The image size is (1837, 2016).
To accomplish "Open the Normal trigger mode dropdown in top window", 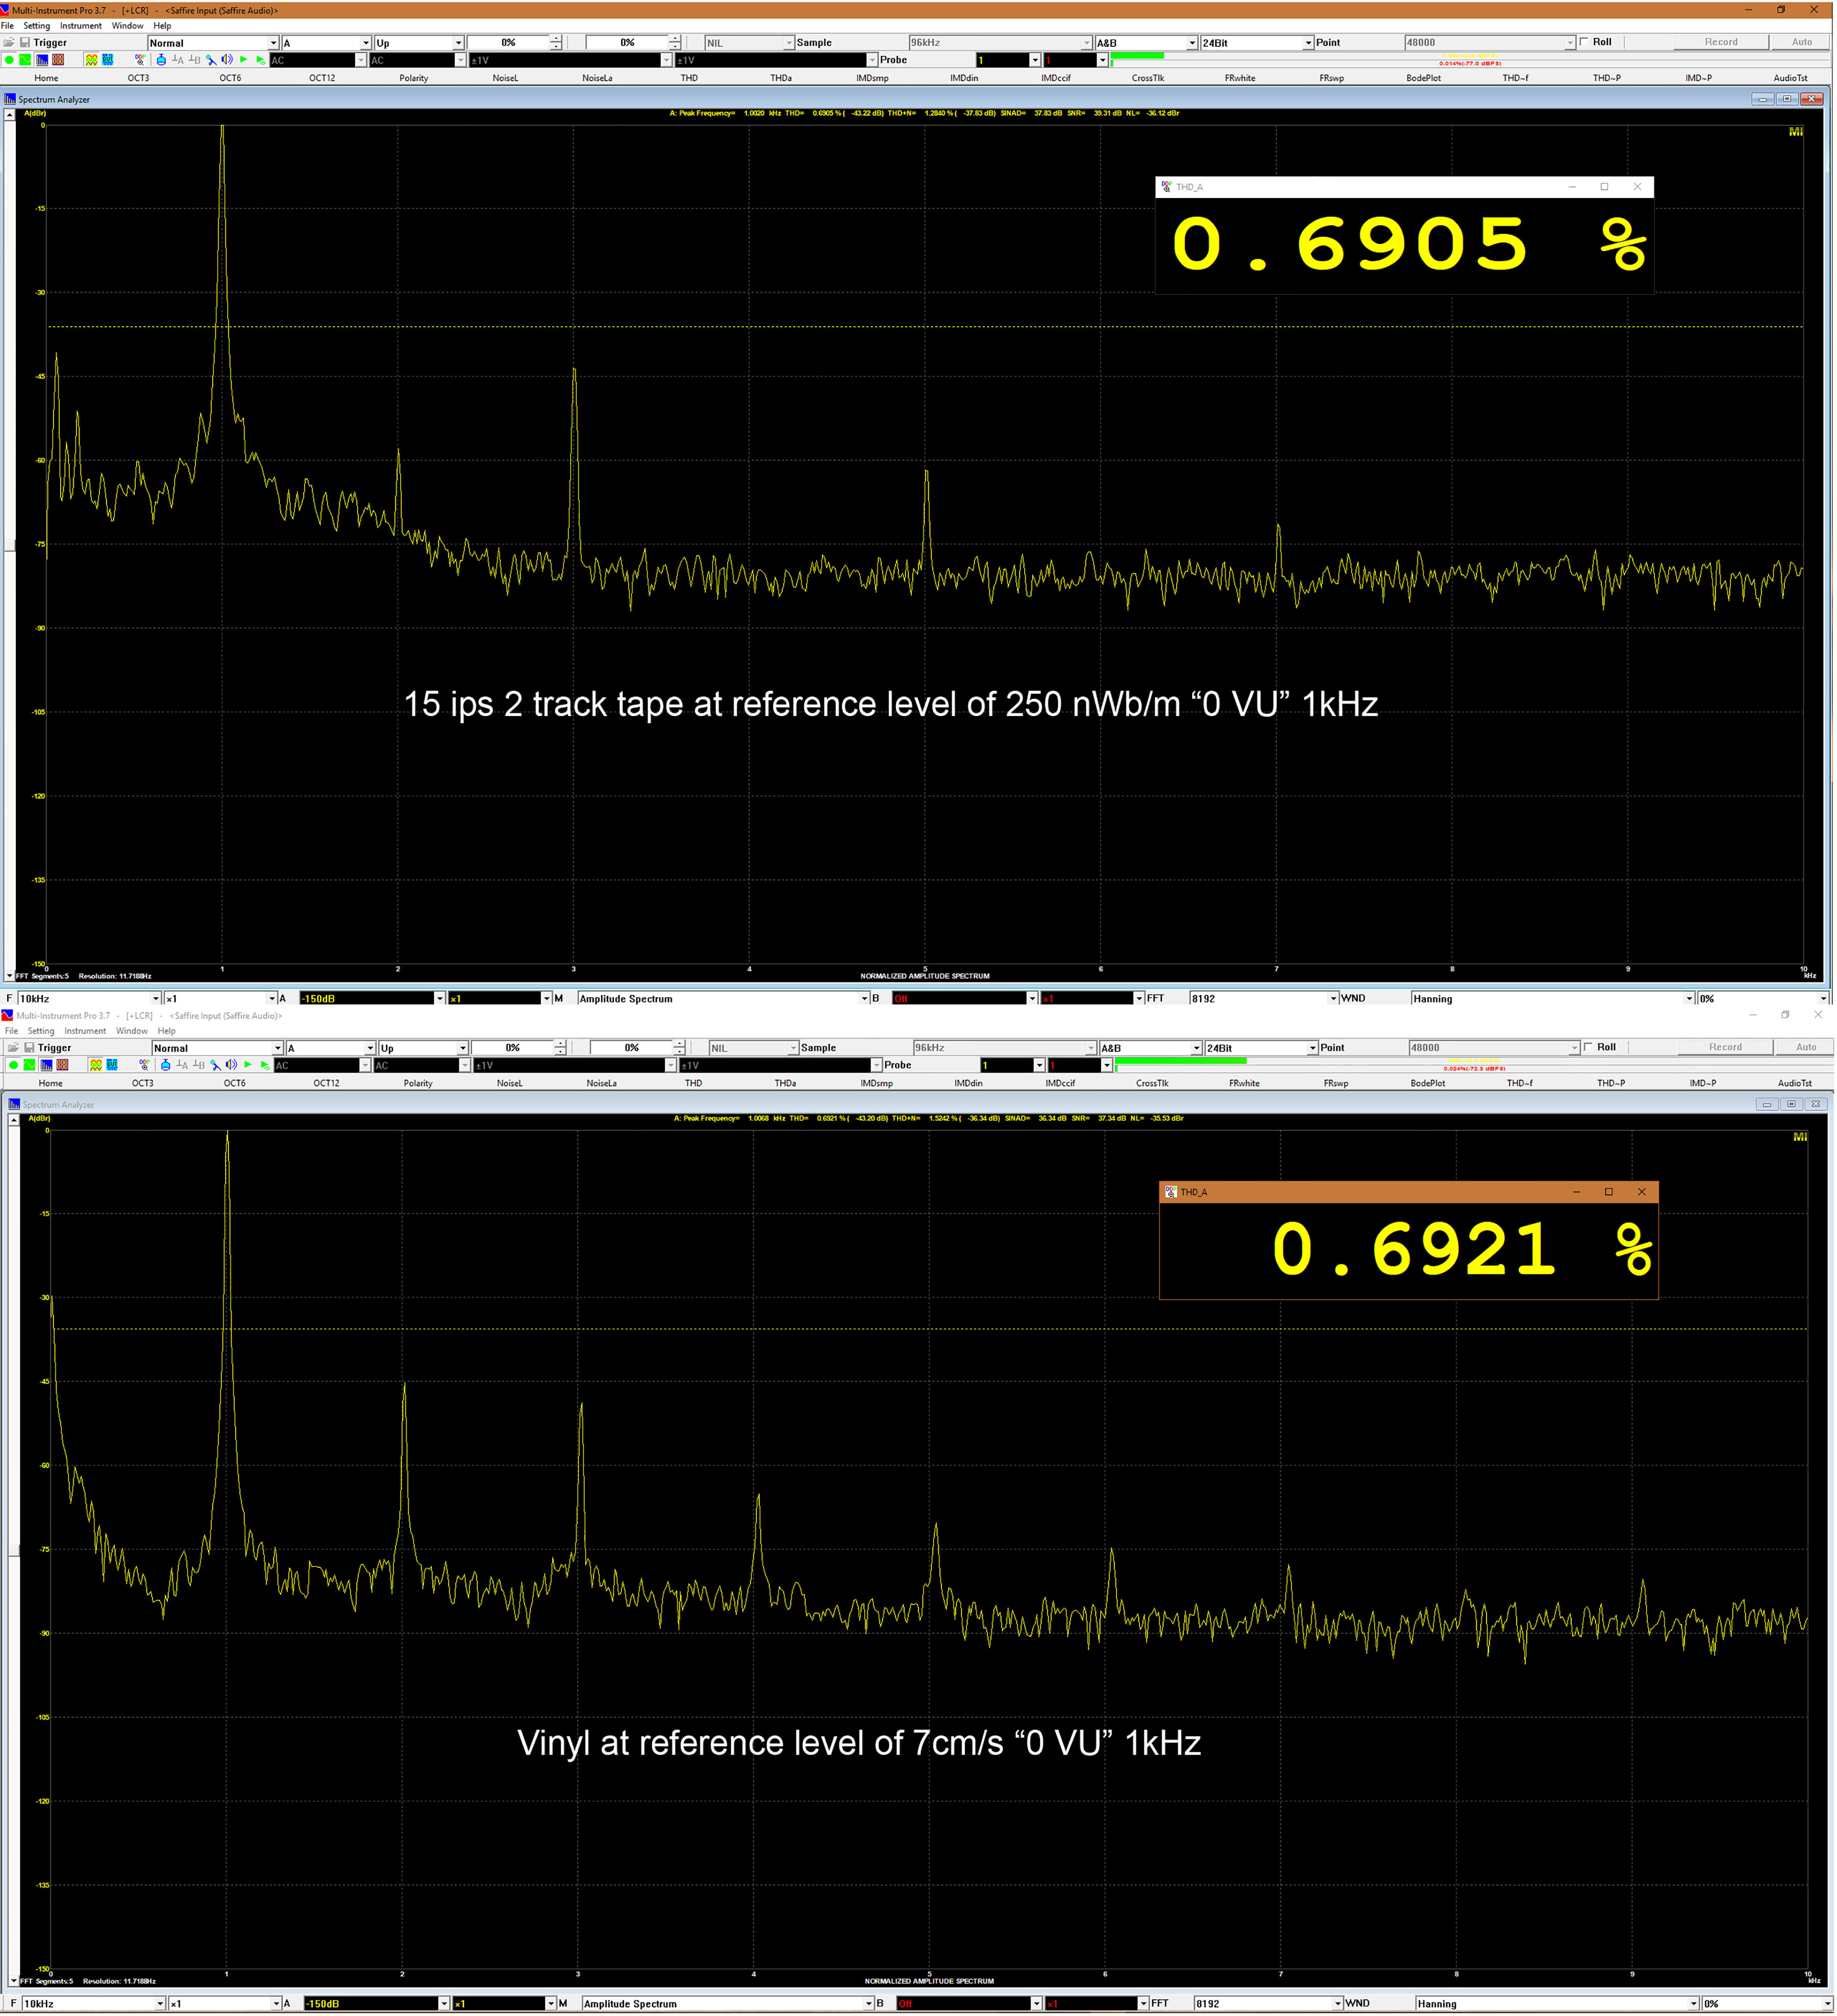I will [213, 43].
